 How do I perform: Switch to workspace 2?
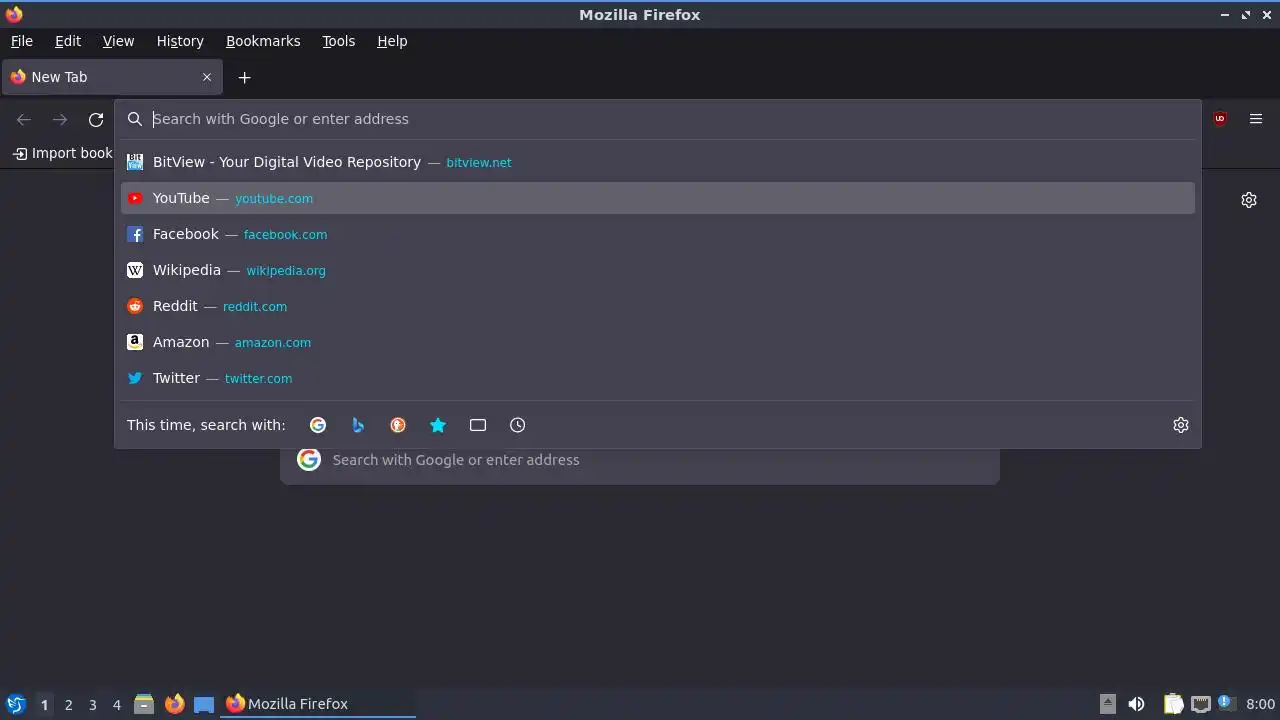(x=68, y=705)
